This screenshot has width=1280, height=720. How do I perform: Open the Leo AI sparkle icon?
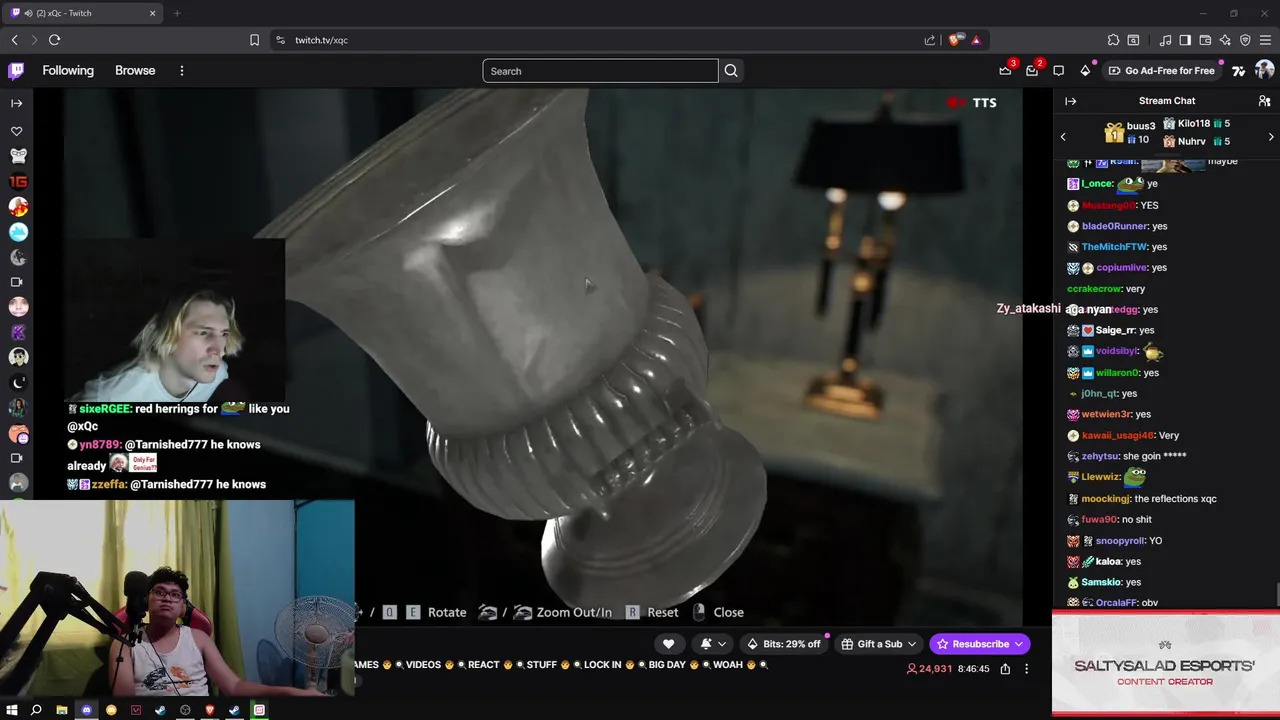(x=1225, y=40)
